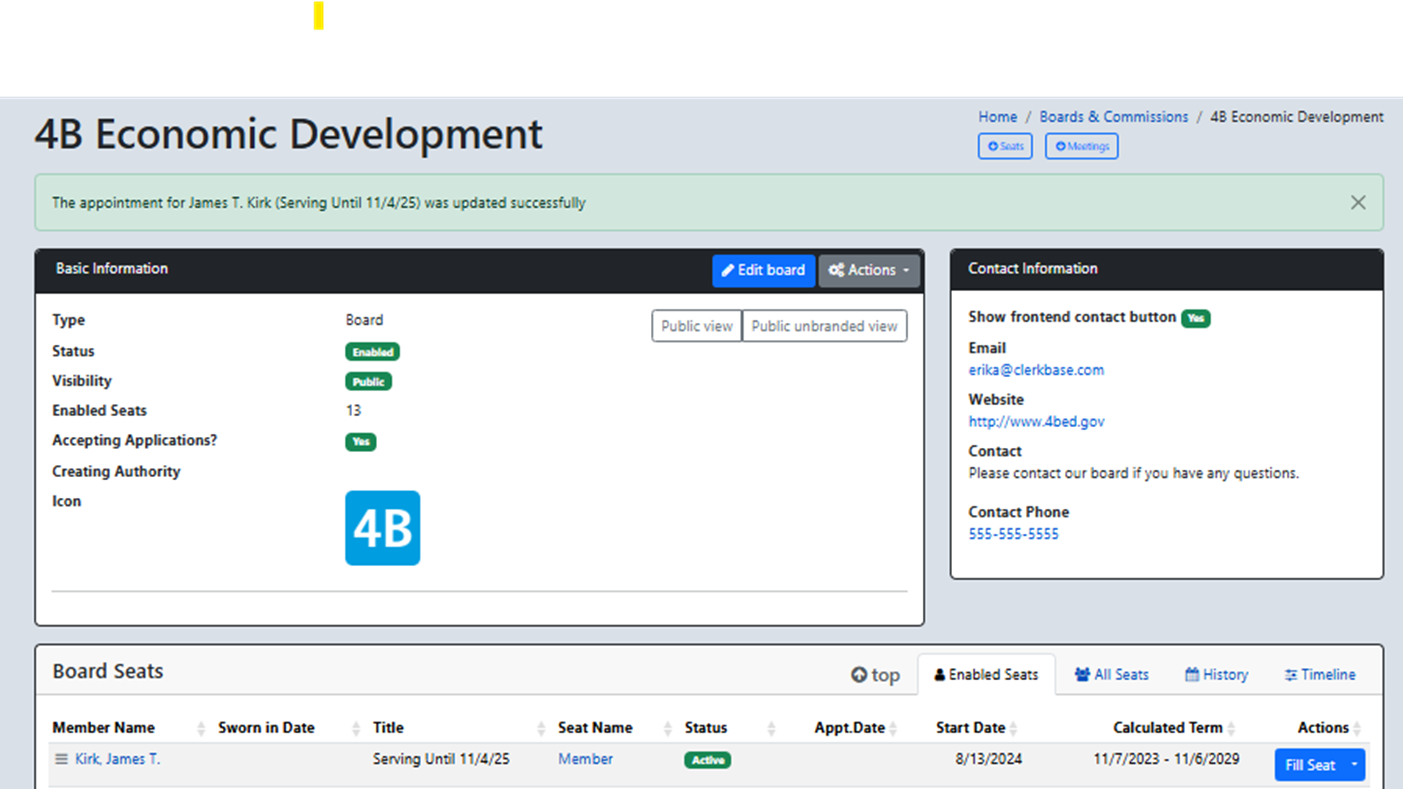Go to Home in the breadcrumb
1403x789 pixels.
tap(998, 117)
